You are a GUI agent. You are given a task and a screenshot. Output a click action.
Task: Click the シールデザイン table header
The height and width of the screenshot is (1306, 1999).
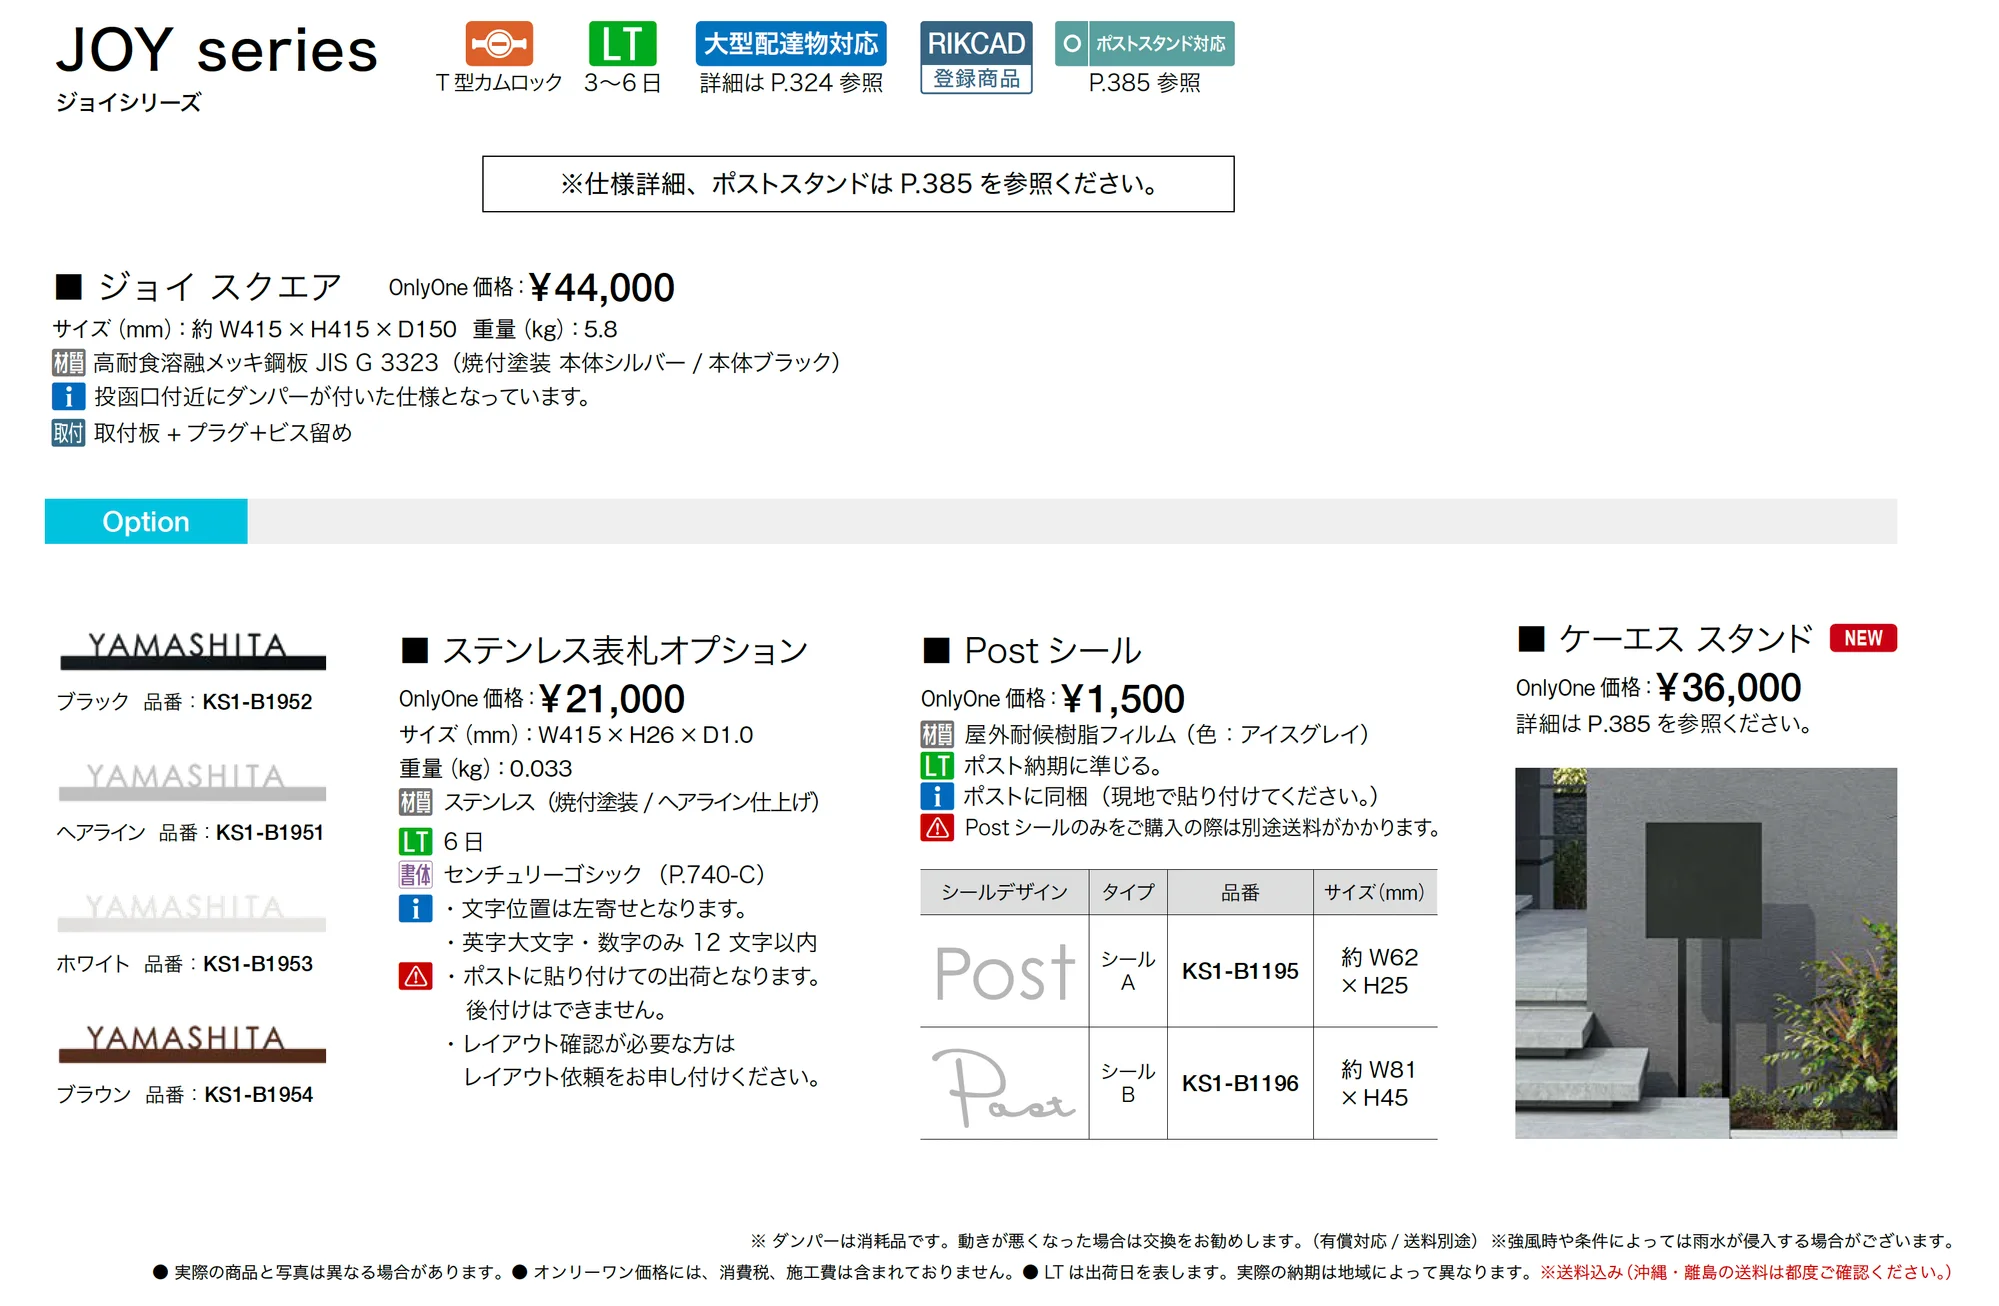[1004, 892]
